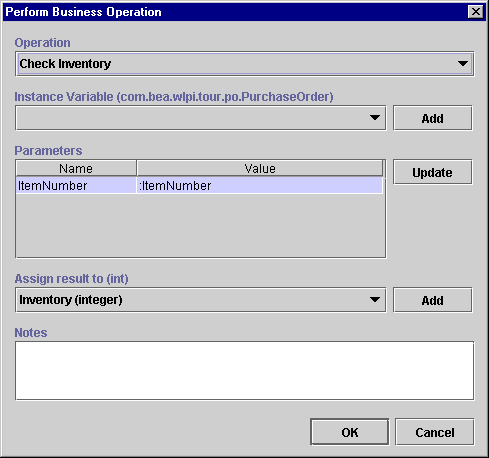Screen dimensions: 489x458
Task: Click the Perform Business Operation title bar
Action: 233,12
